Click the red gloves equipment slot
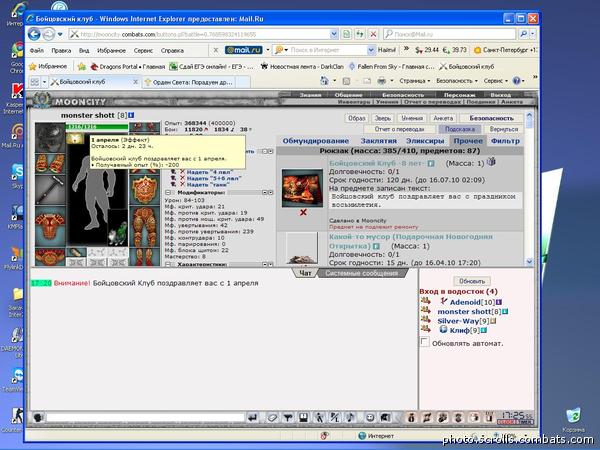 point(50,163)
